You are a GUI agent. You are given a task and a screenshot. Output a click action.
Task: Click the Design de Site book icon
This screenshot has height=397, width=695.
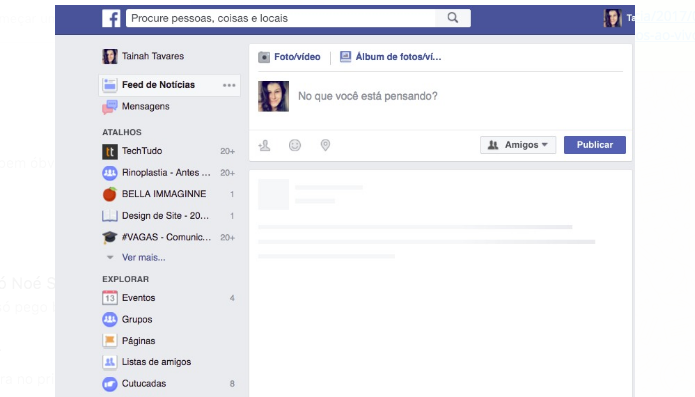tap(109, 216)
